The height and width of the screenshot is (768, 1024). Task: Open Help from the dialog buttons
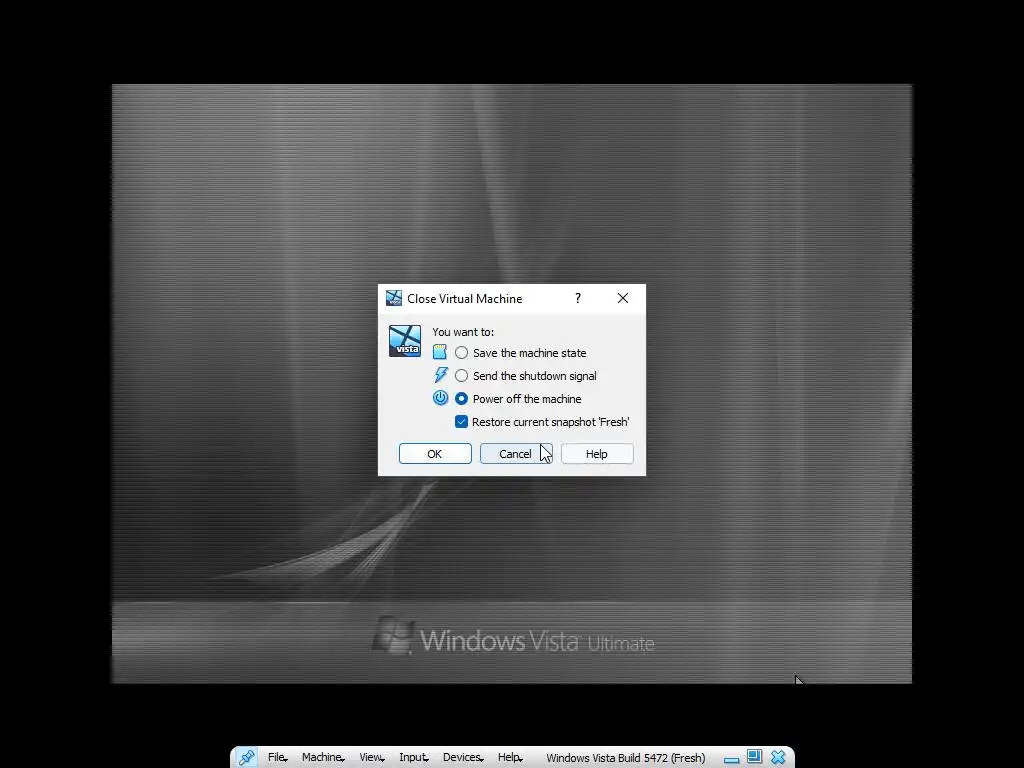[x=597, y=454]
